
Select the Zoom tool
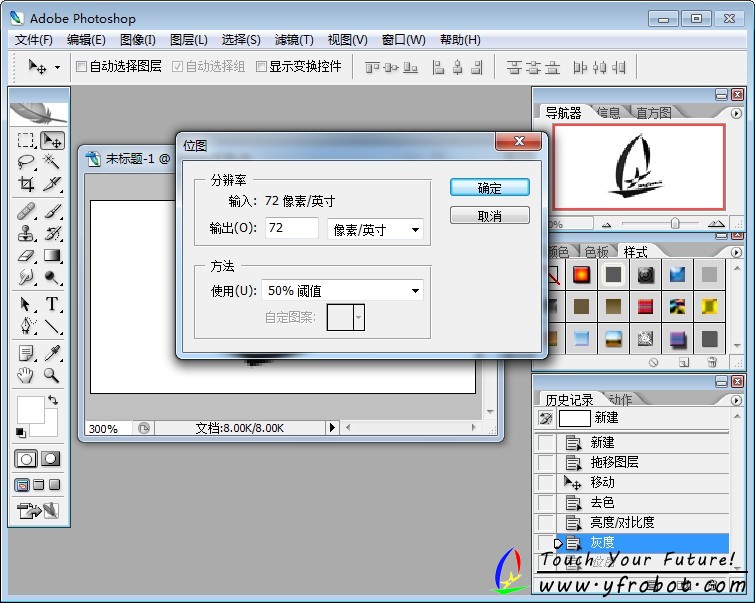tap(52, 375)
